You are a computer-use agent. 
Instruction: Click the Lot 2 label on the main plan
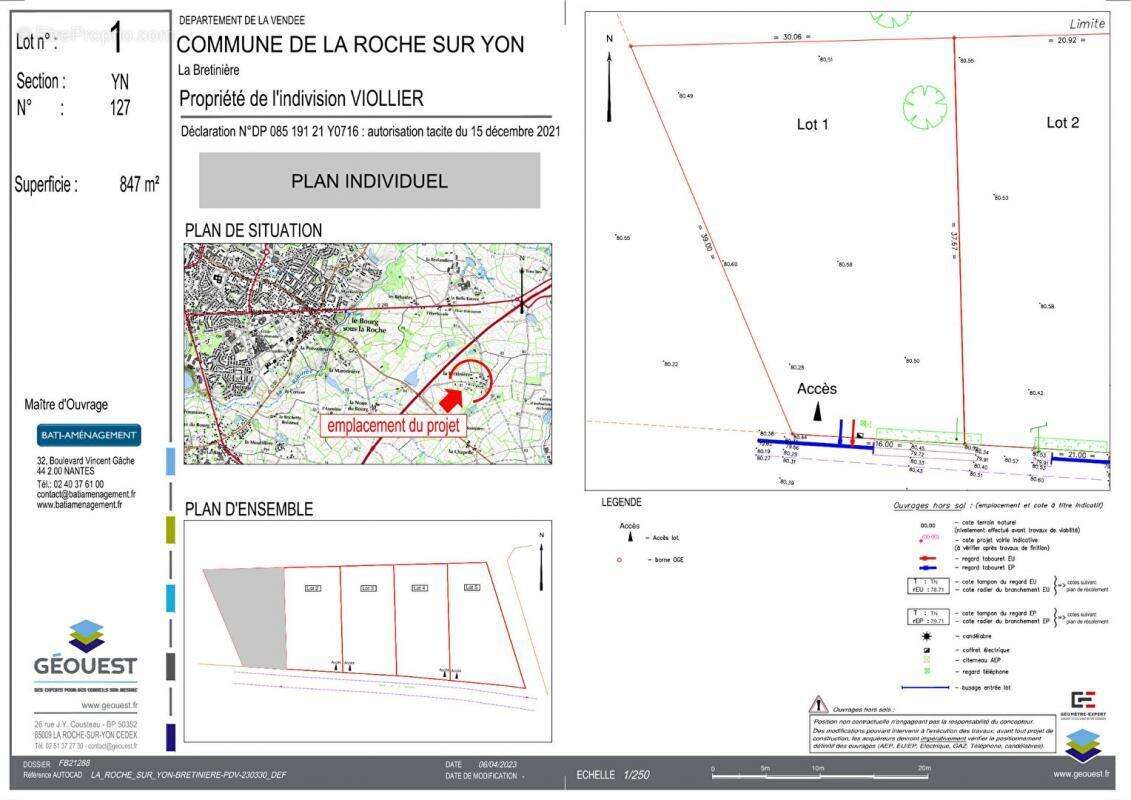click(x=1062, y=123)
